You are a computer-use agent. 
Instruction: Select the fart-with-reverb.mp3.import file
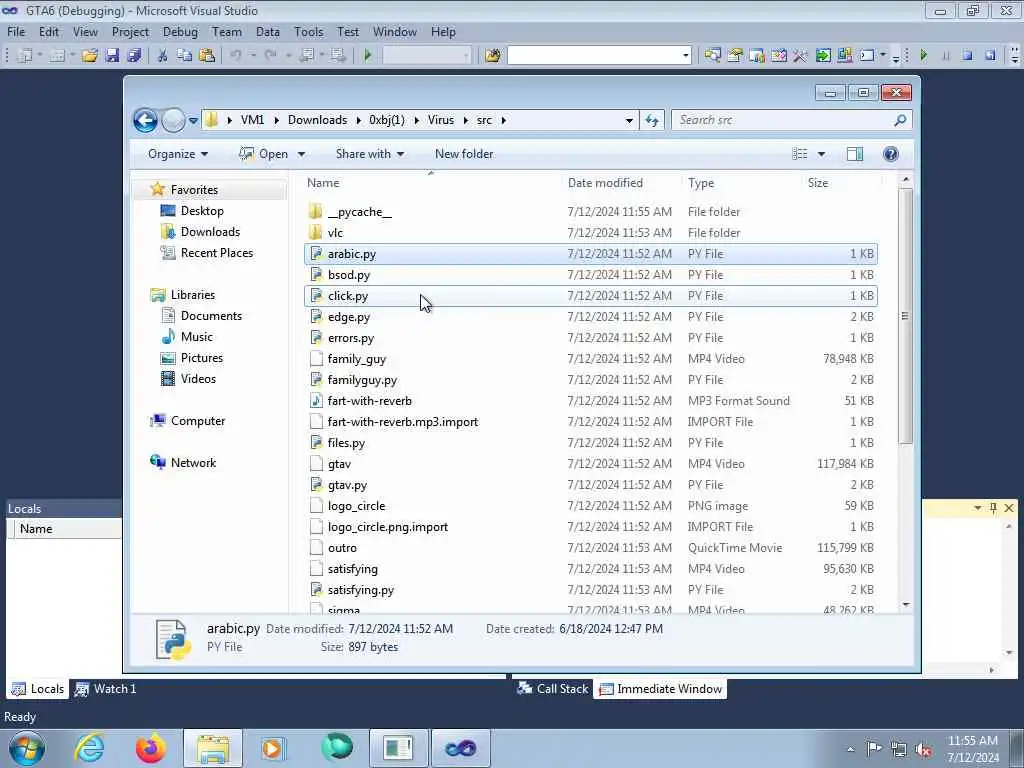coord(590,422)
